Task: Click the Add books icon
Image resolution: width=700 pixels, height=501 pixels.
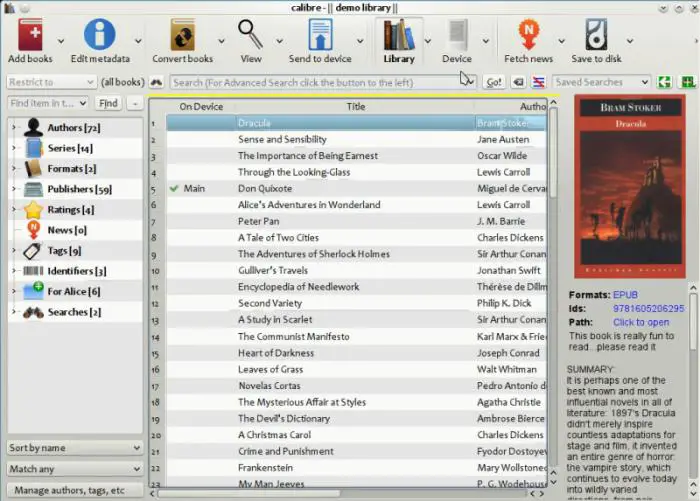Action: (30, 34)
